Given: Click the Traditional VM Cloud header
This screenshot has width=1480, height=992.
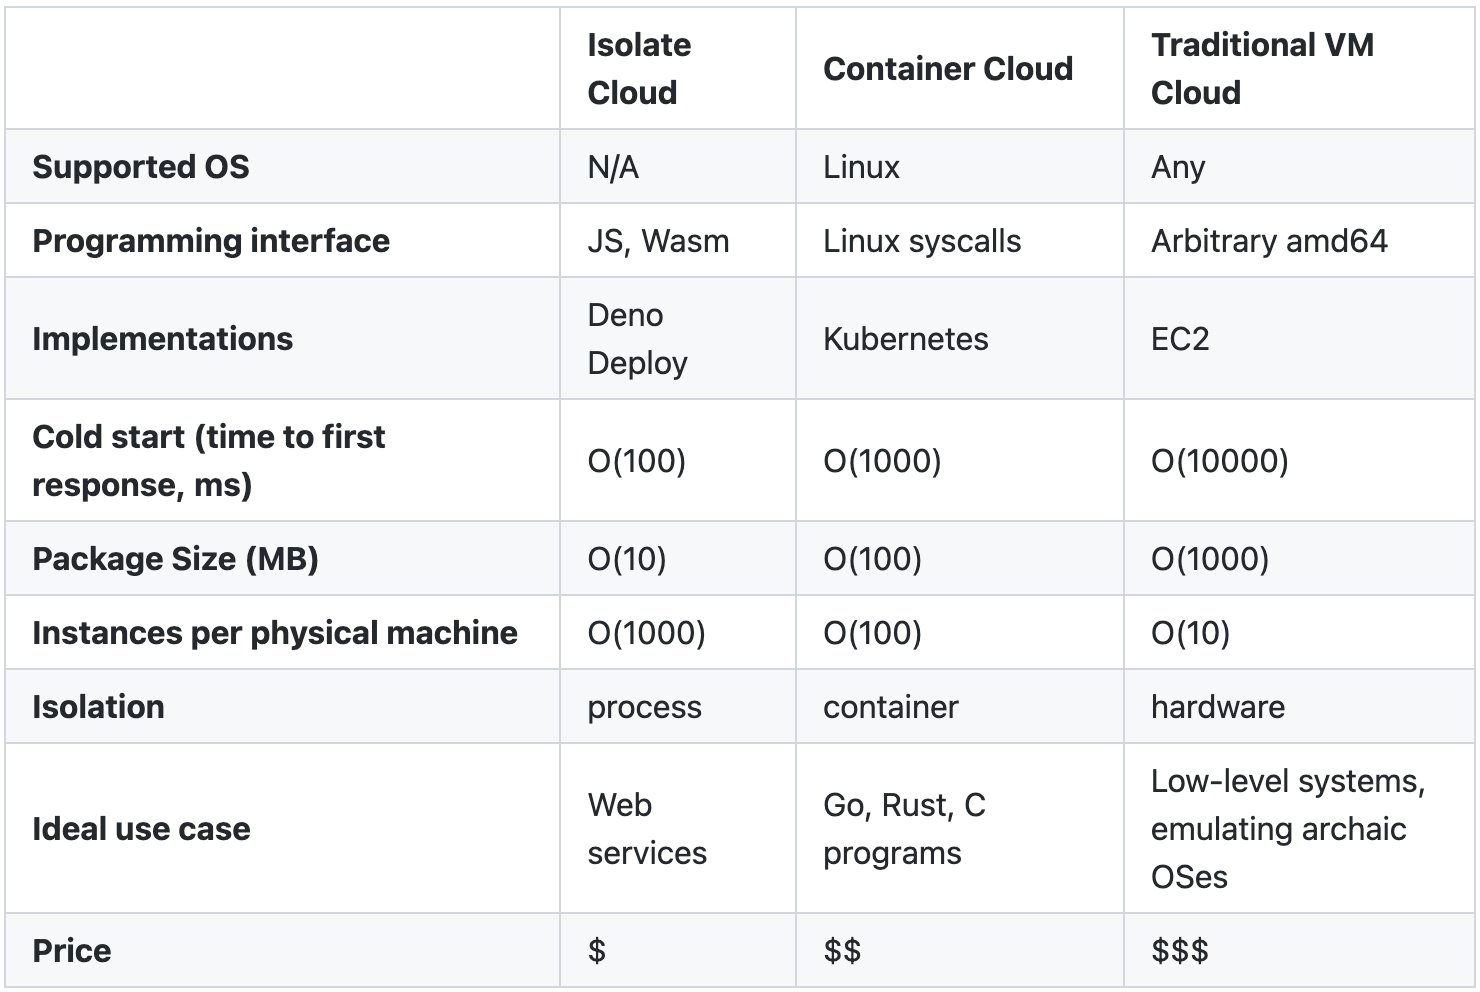Looking at the screenshot, I should (1262, 69).
